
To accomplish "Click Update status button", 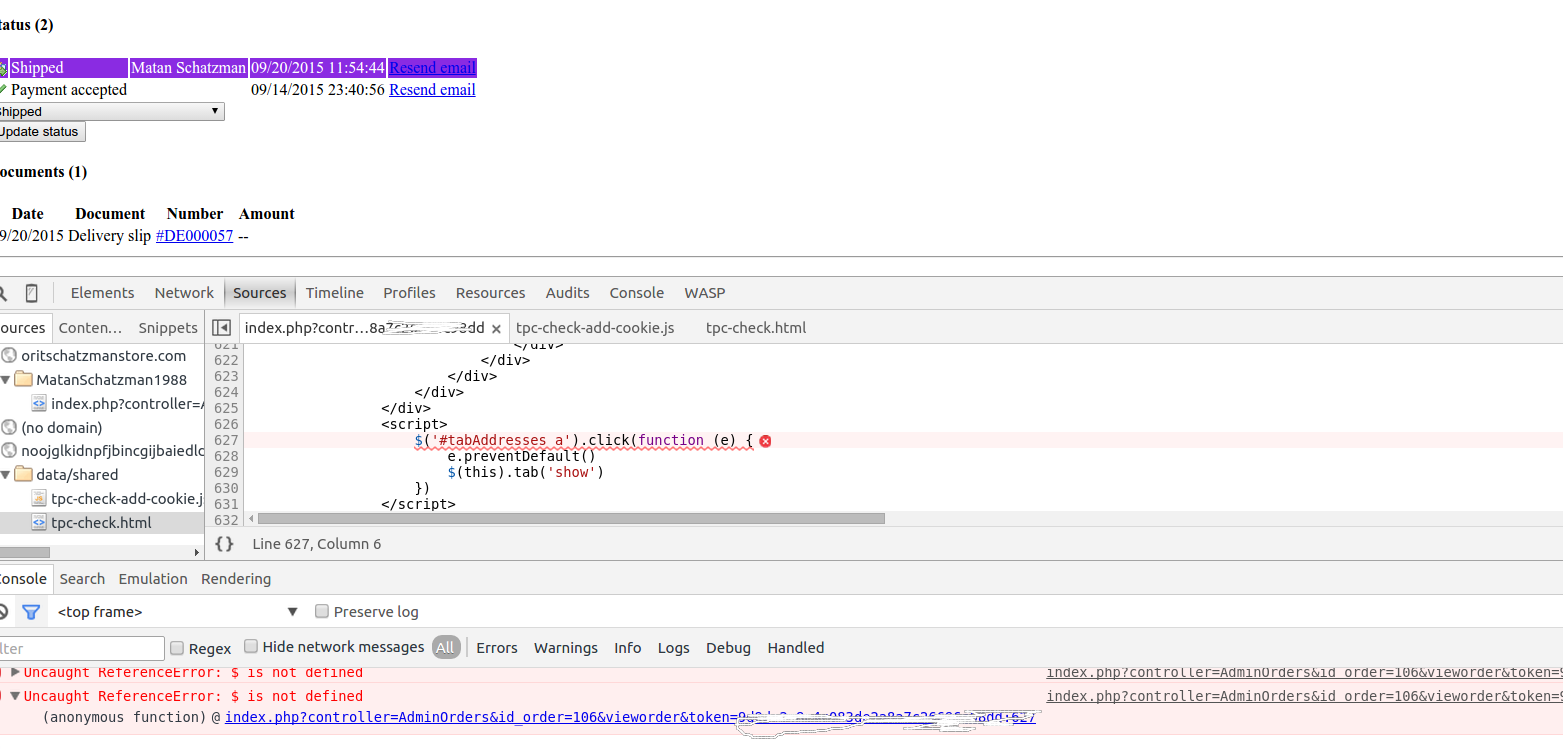I will (41, 132).
